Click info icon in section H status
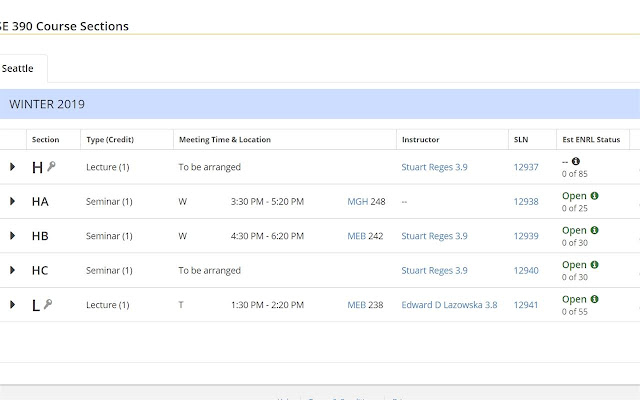The height and width of the screenshot is (400, 640). pyautogui.click(x=576, y=161)
